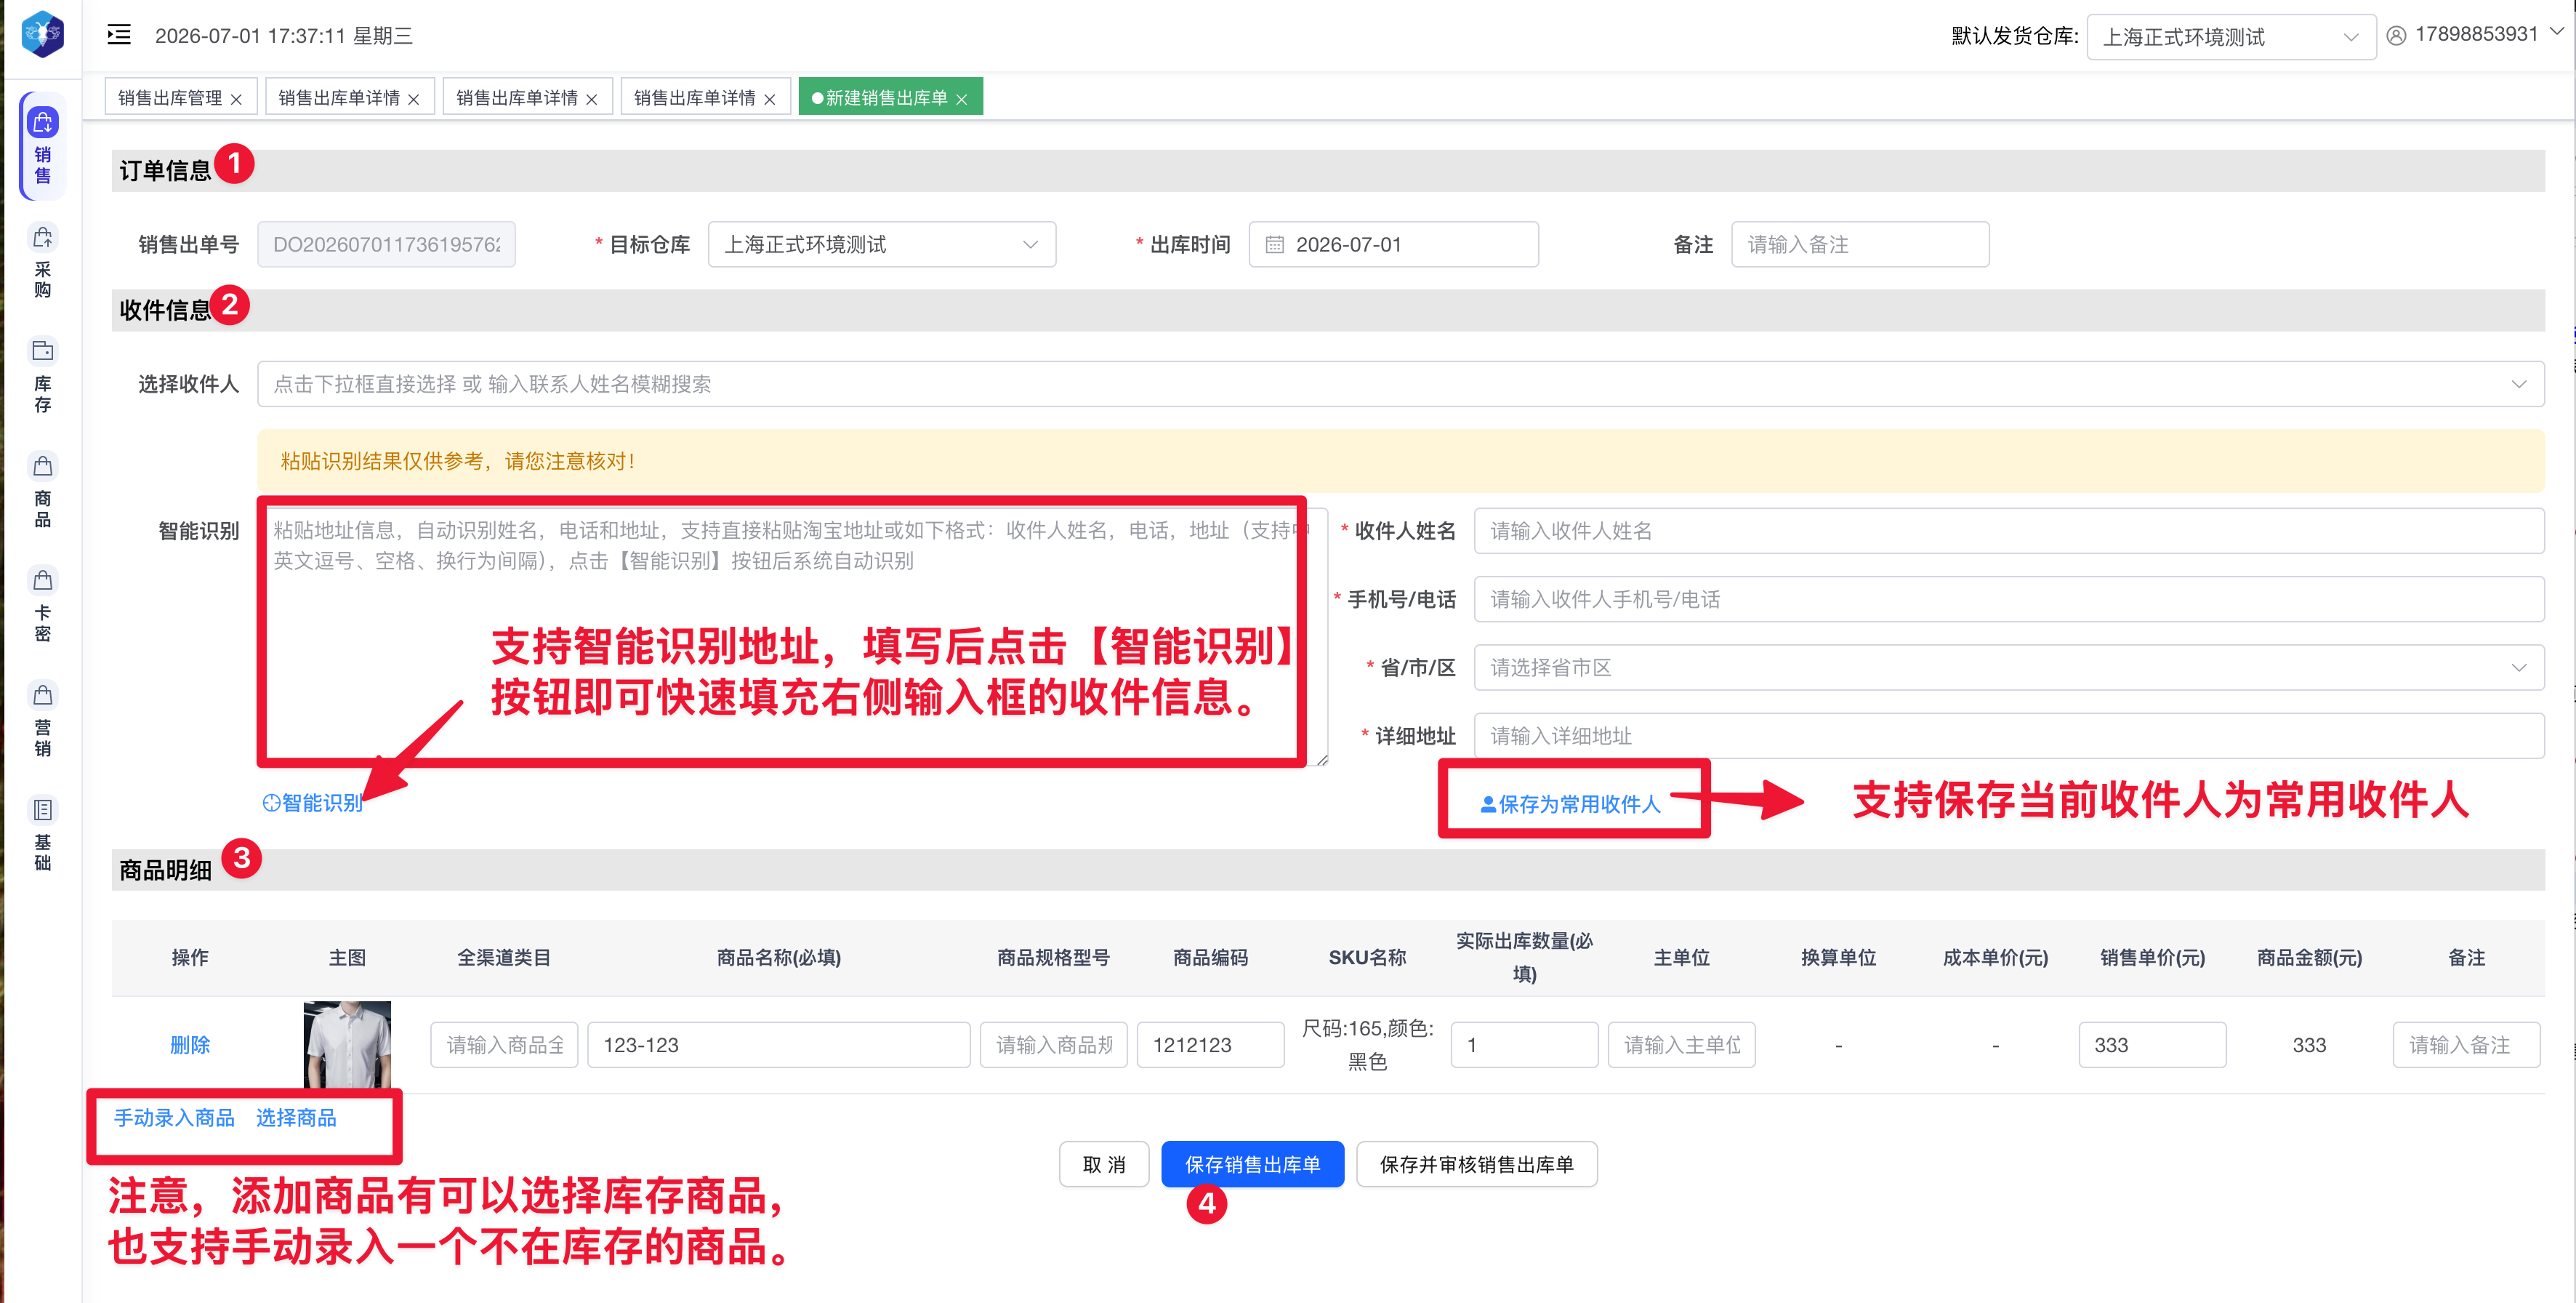The image size is (2576, 1303).
Task: Expand the 默认发货仓库 dropdown
Action: (2231, 37)
